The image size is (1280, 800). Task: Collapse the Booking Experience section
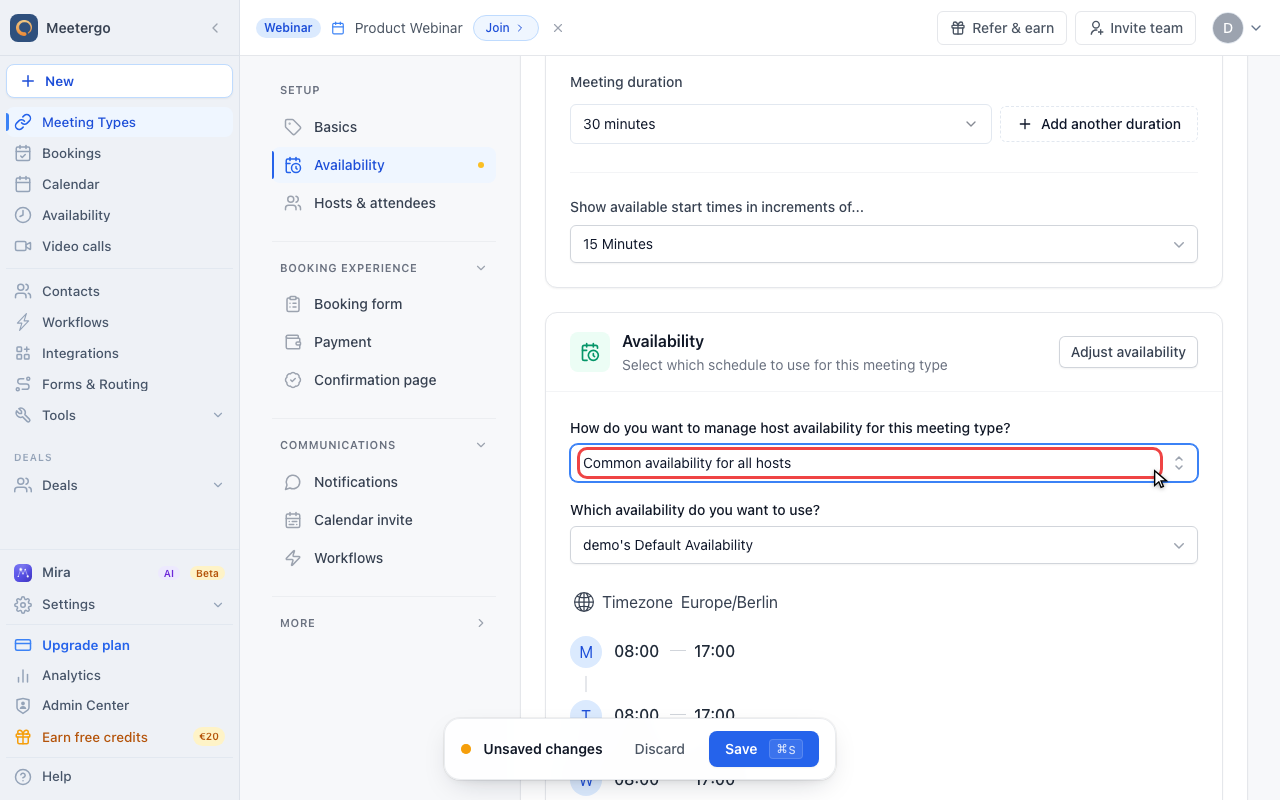coord(481,268)
